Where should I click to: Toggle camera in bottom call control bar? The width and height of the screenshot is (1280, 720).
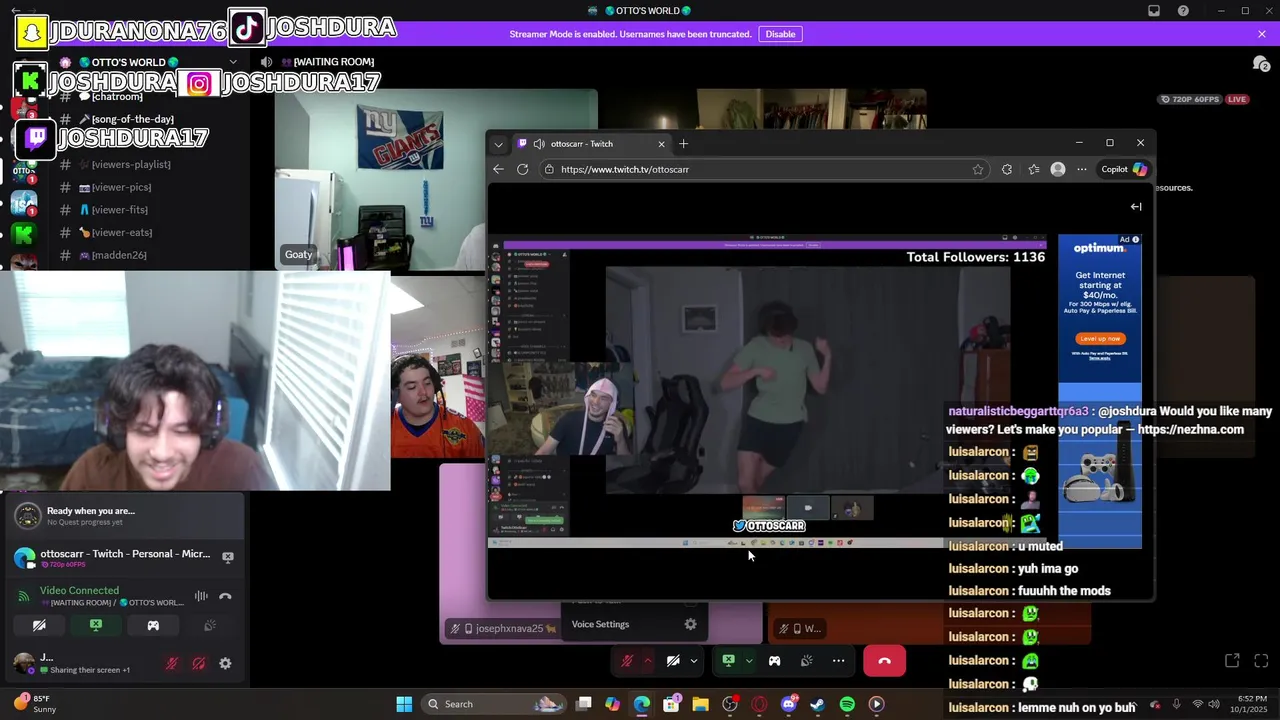pyautogui.click(x=673, y=661)
